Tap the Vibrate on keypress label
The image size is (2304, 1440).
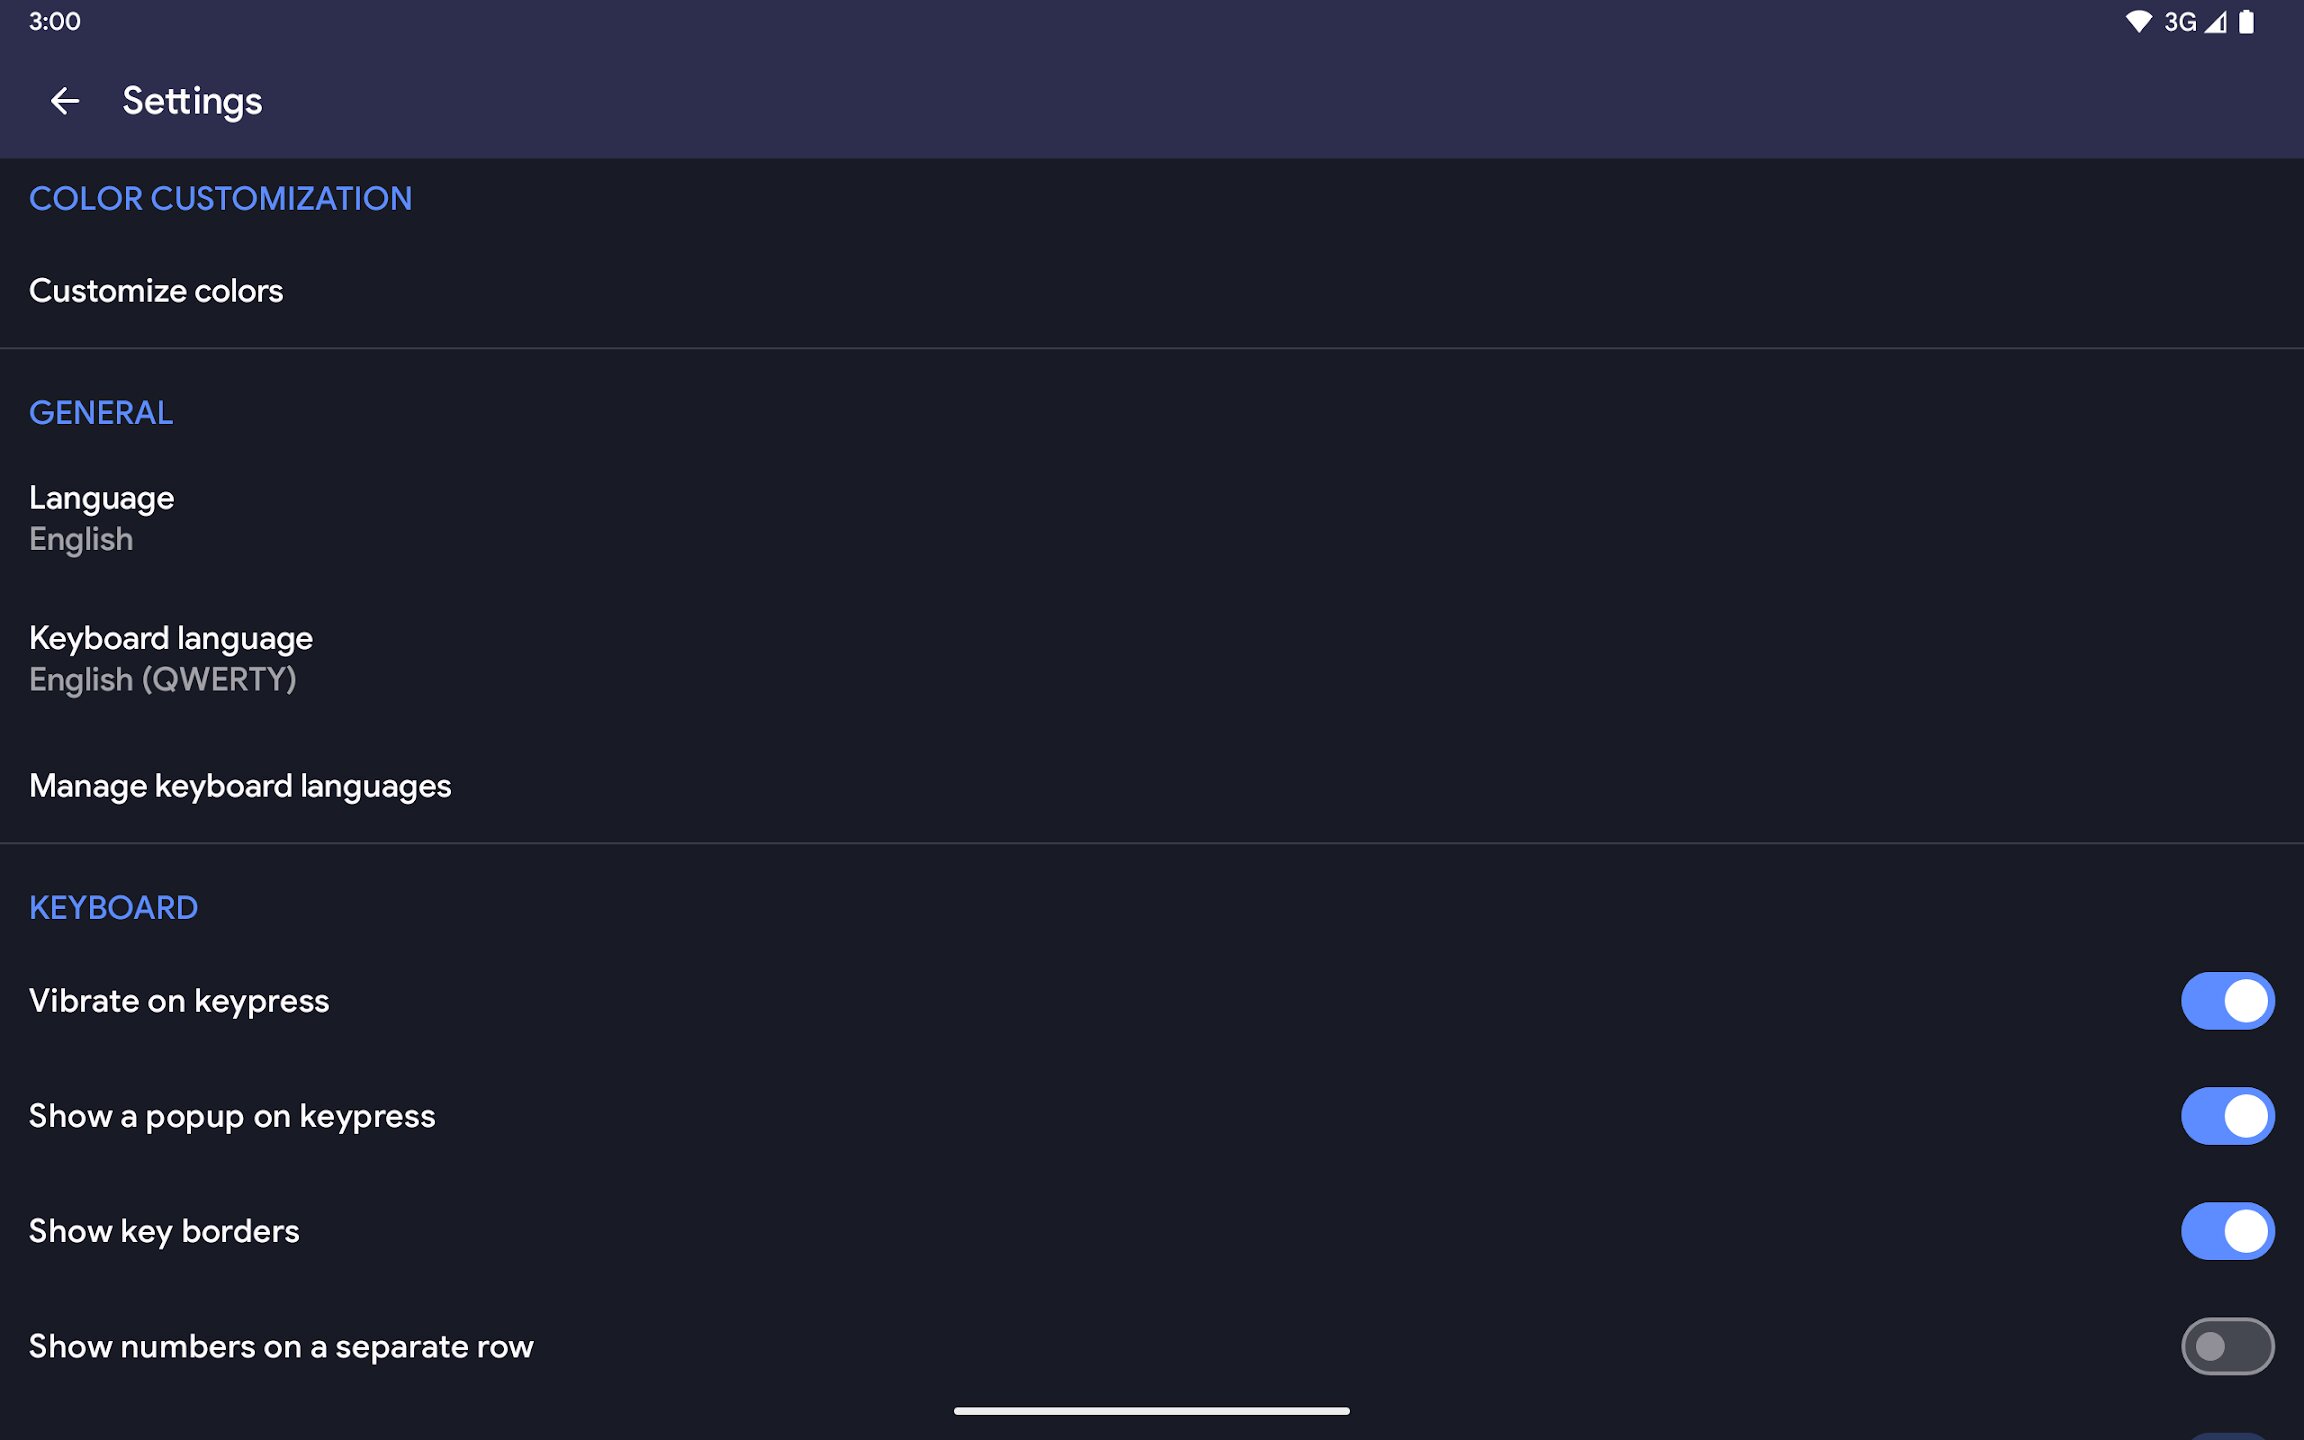point(179,1001)
